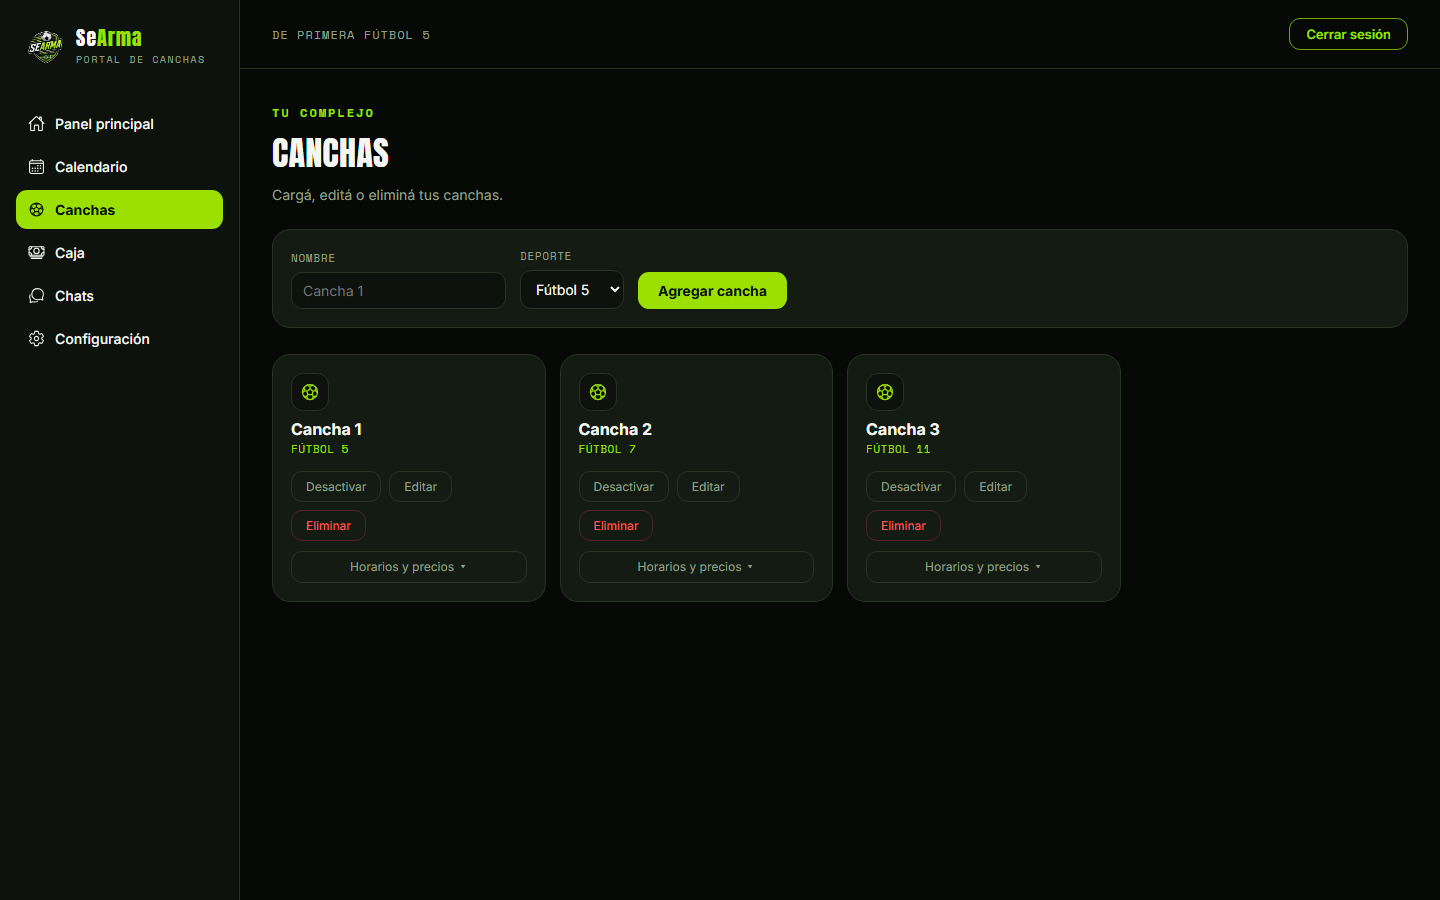Delete Cancha 2 with the Eliminar button
This screenshot has height=900, width=1440.
(616, 526)
